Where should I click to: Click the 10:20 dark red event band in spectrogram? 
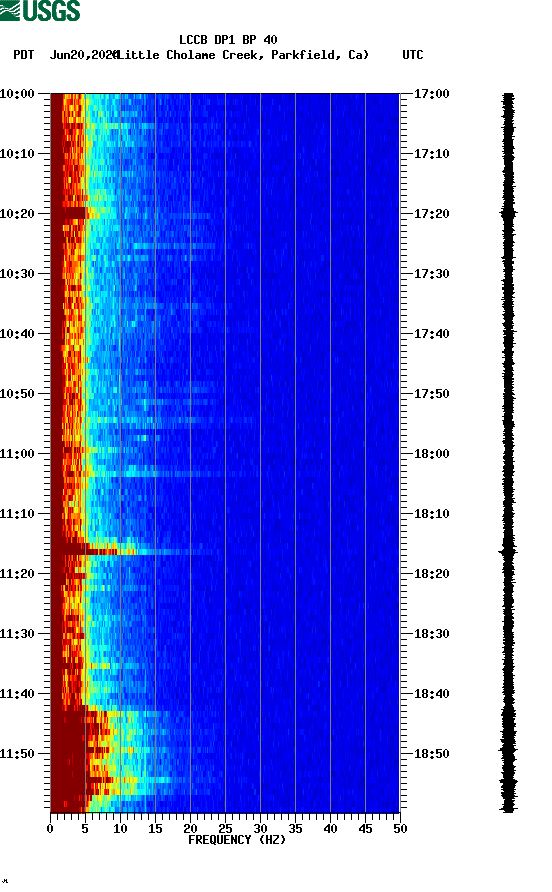[68, 213]
